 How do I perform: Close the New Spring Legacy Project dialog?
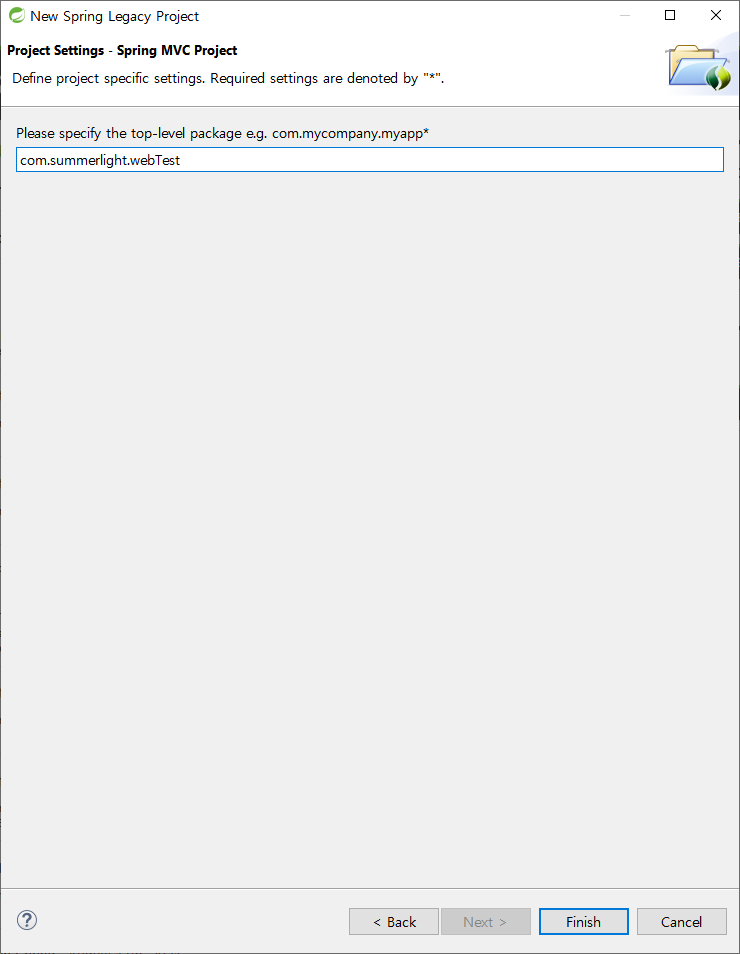tap(716, 15)
